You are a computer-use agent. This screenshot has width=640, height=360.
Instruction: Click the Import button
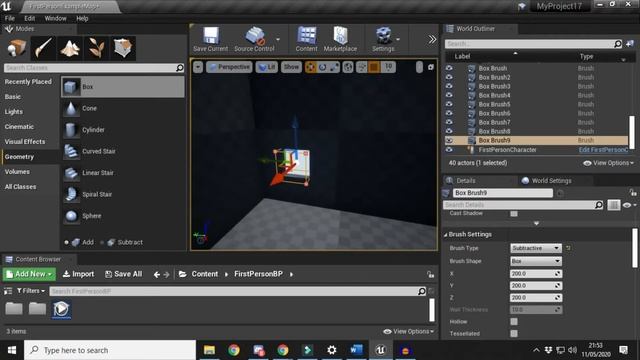[x=78, y=274]
